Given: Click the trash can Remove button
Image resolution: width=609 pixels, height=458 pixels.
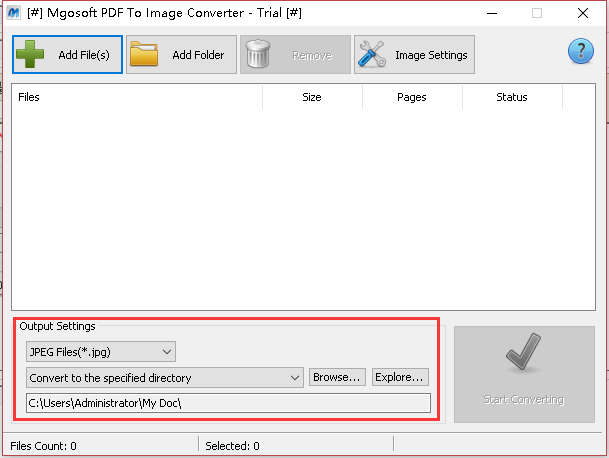Looking at the screenshot, I should point(295,54).
